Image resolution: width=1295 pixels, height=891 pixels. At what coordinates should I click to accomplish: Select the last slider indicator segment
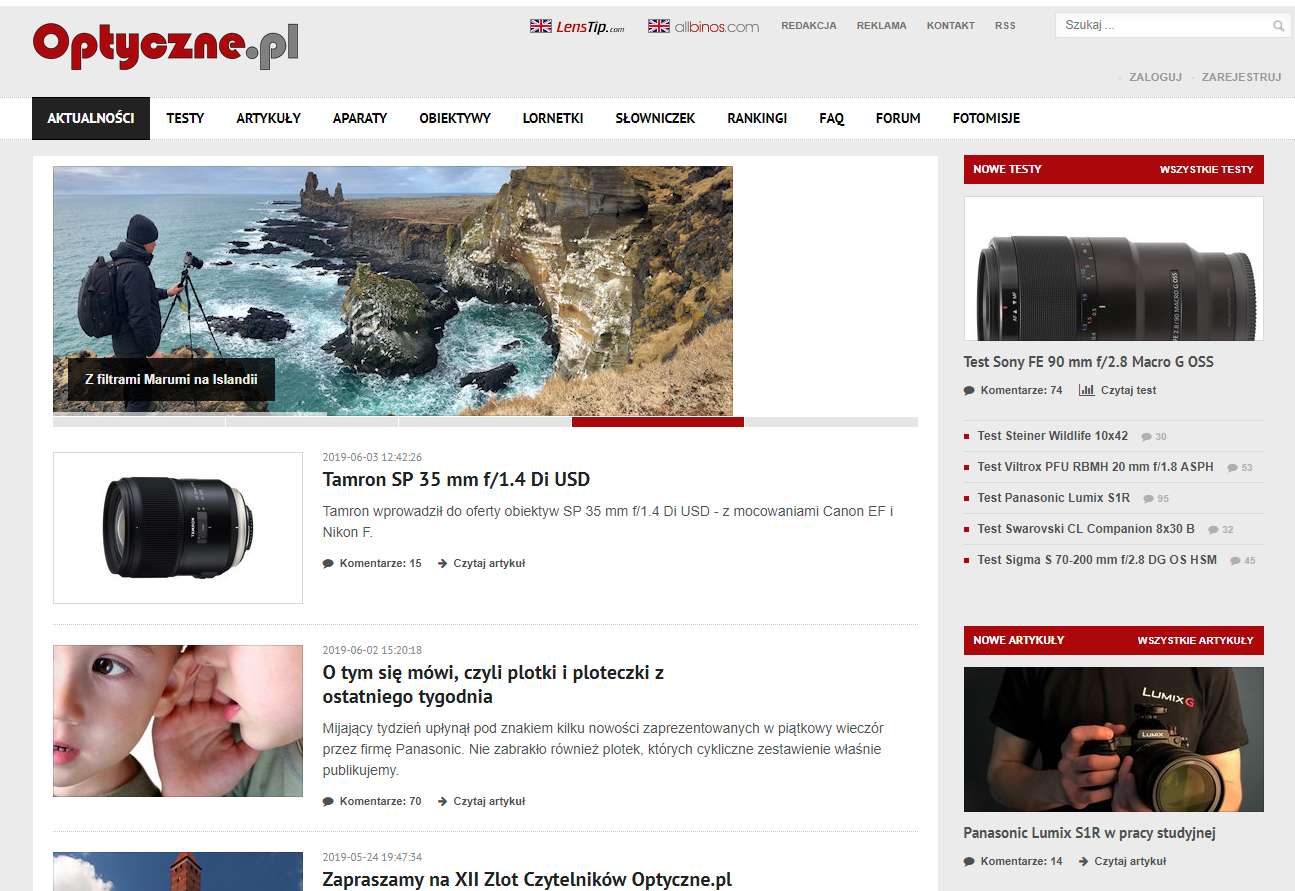(831, 422)
